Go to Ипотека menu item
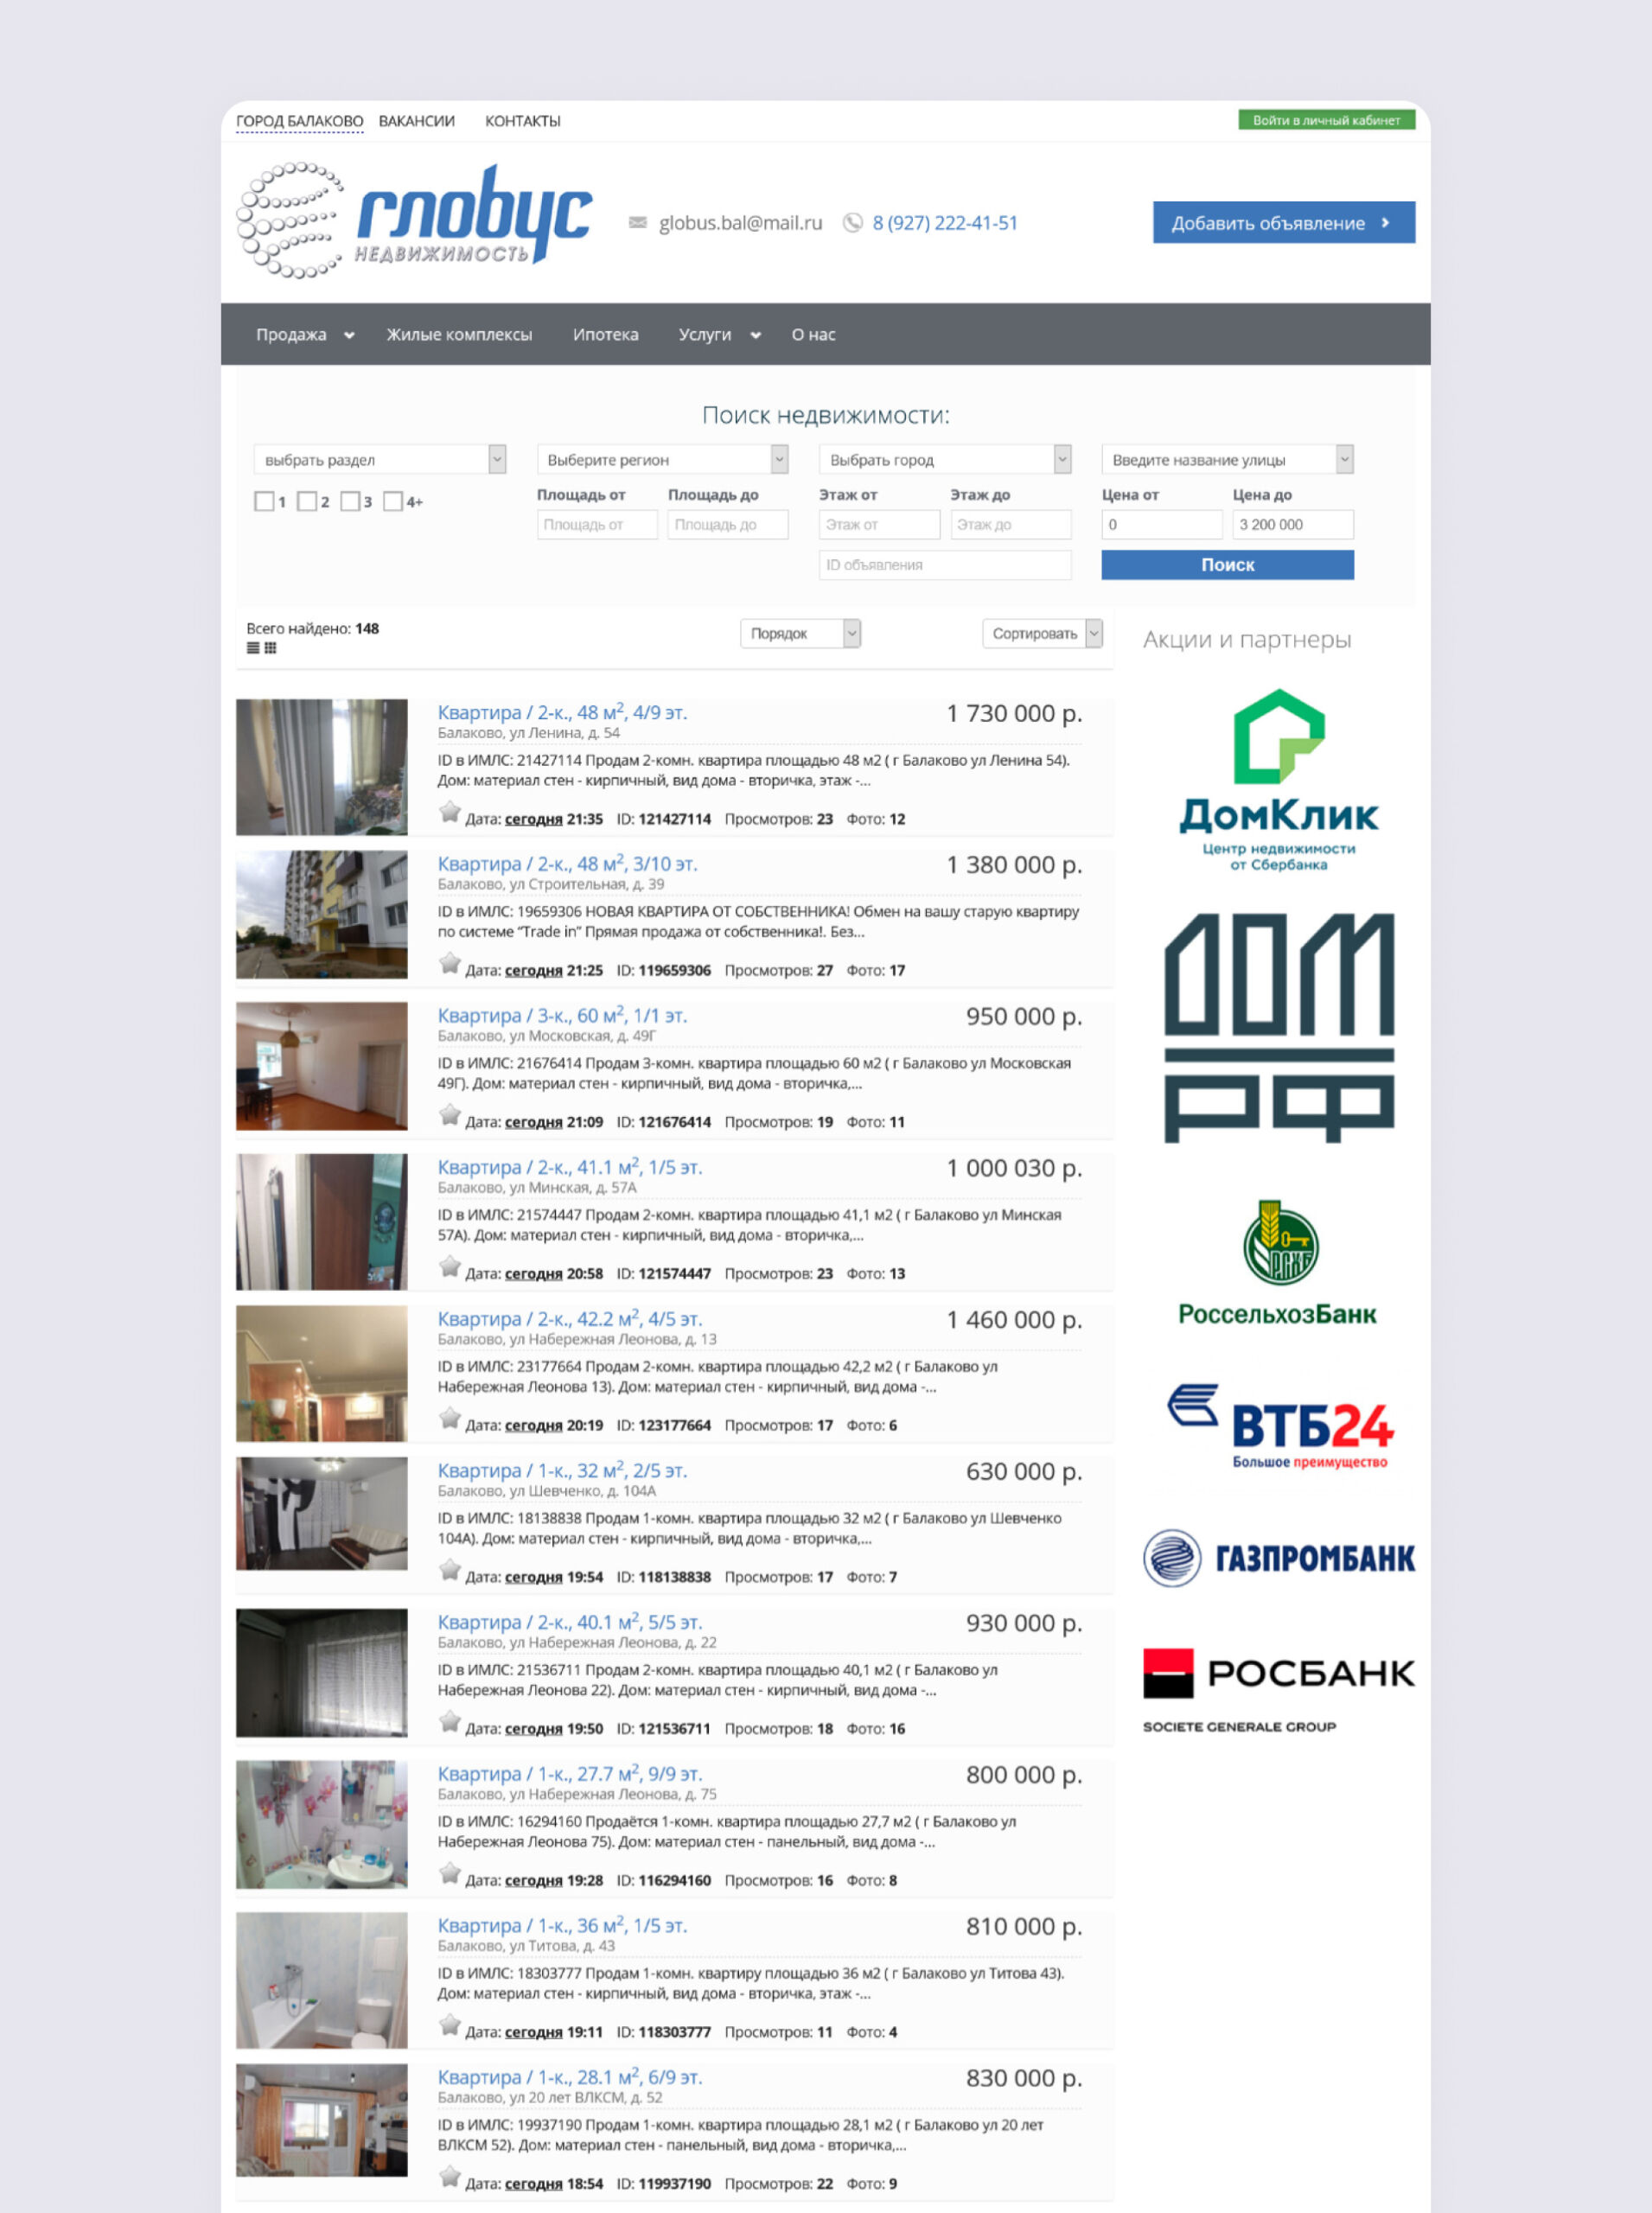1652x2213 pixels. pyautogui.click(x=605, y=335)
